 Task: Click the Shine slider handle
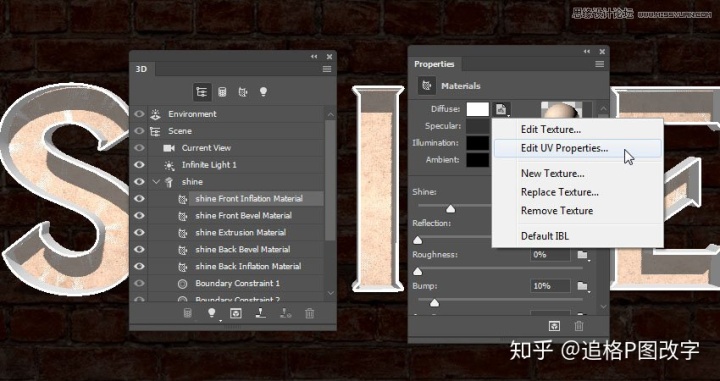pos(451,209)
